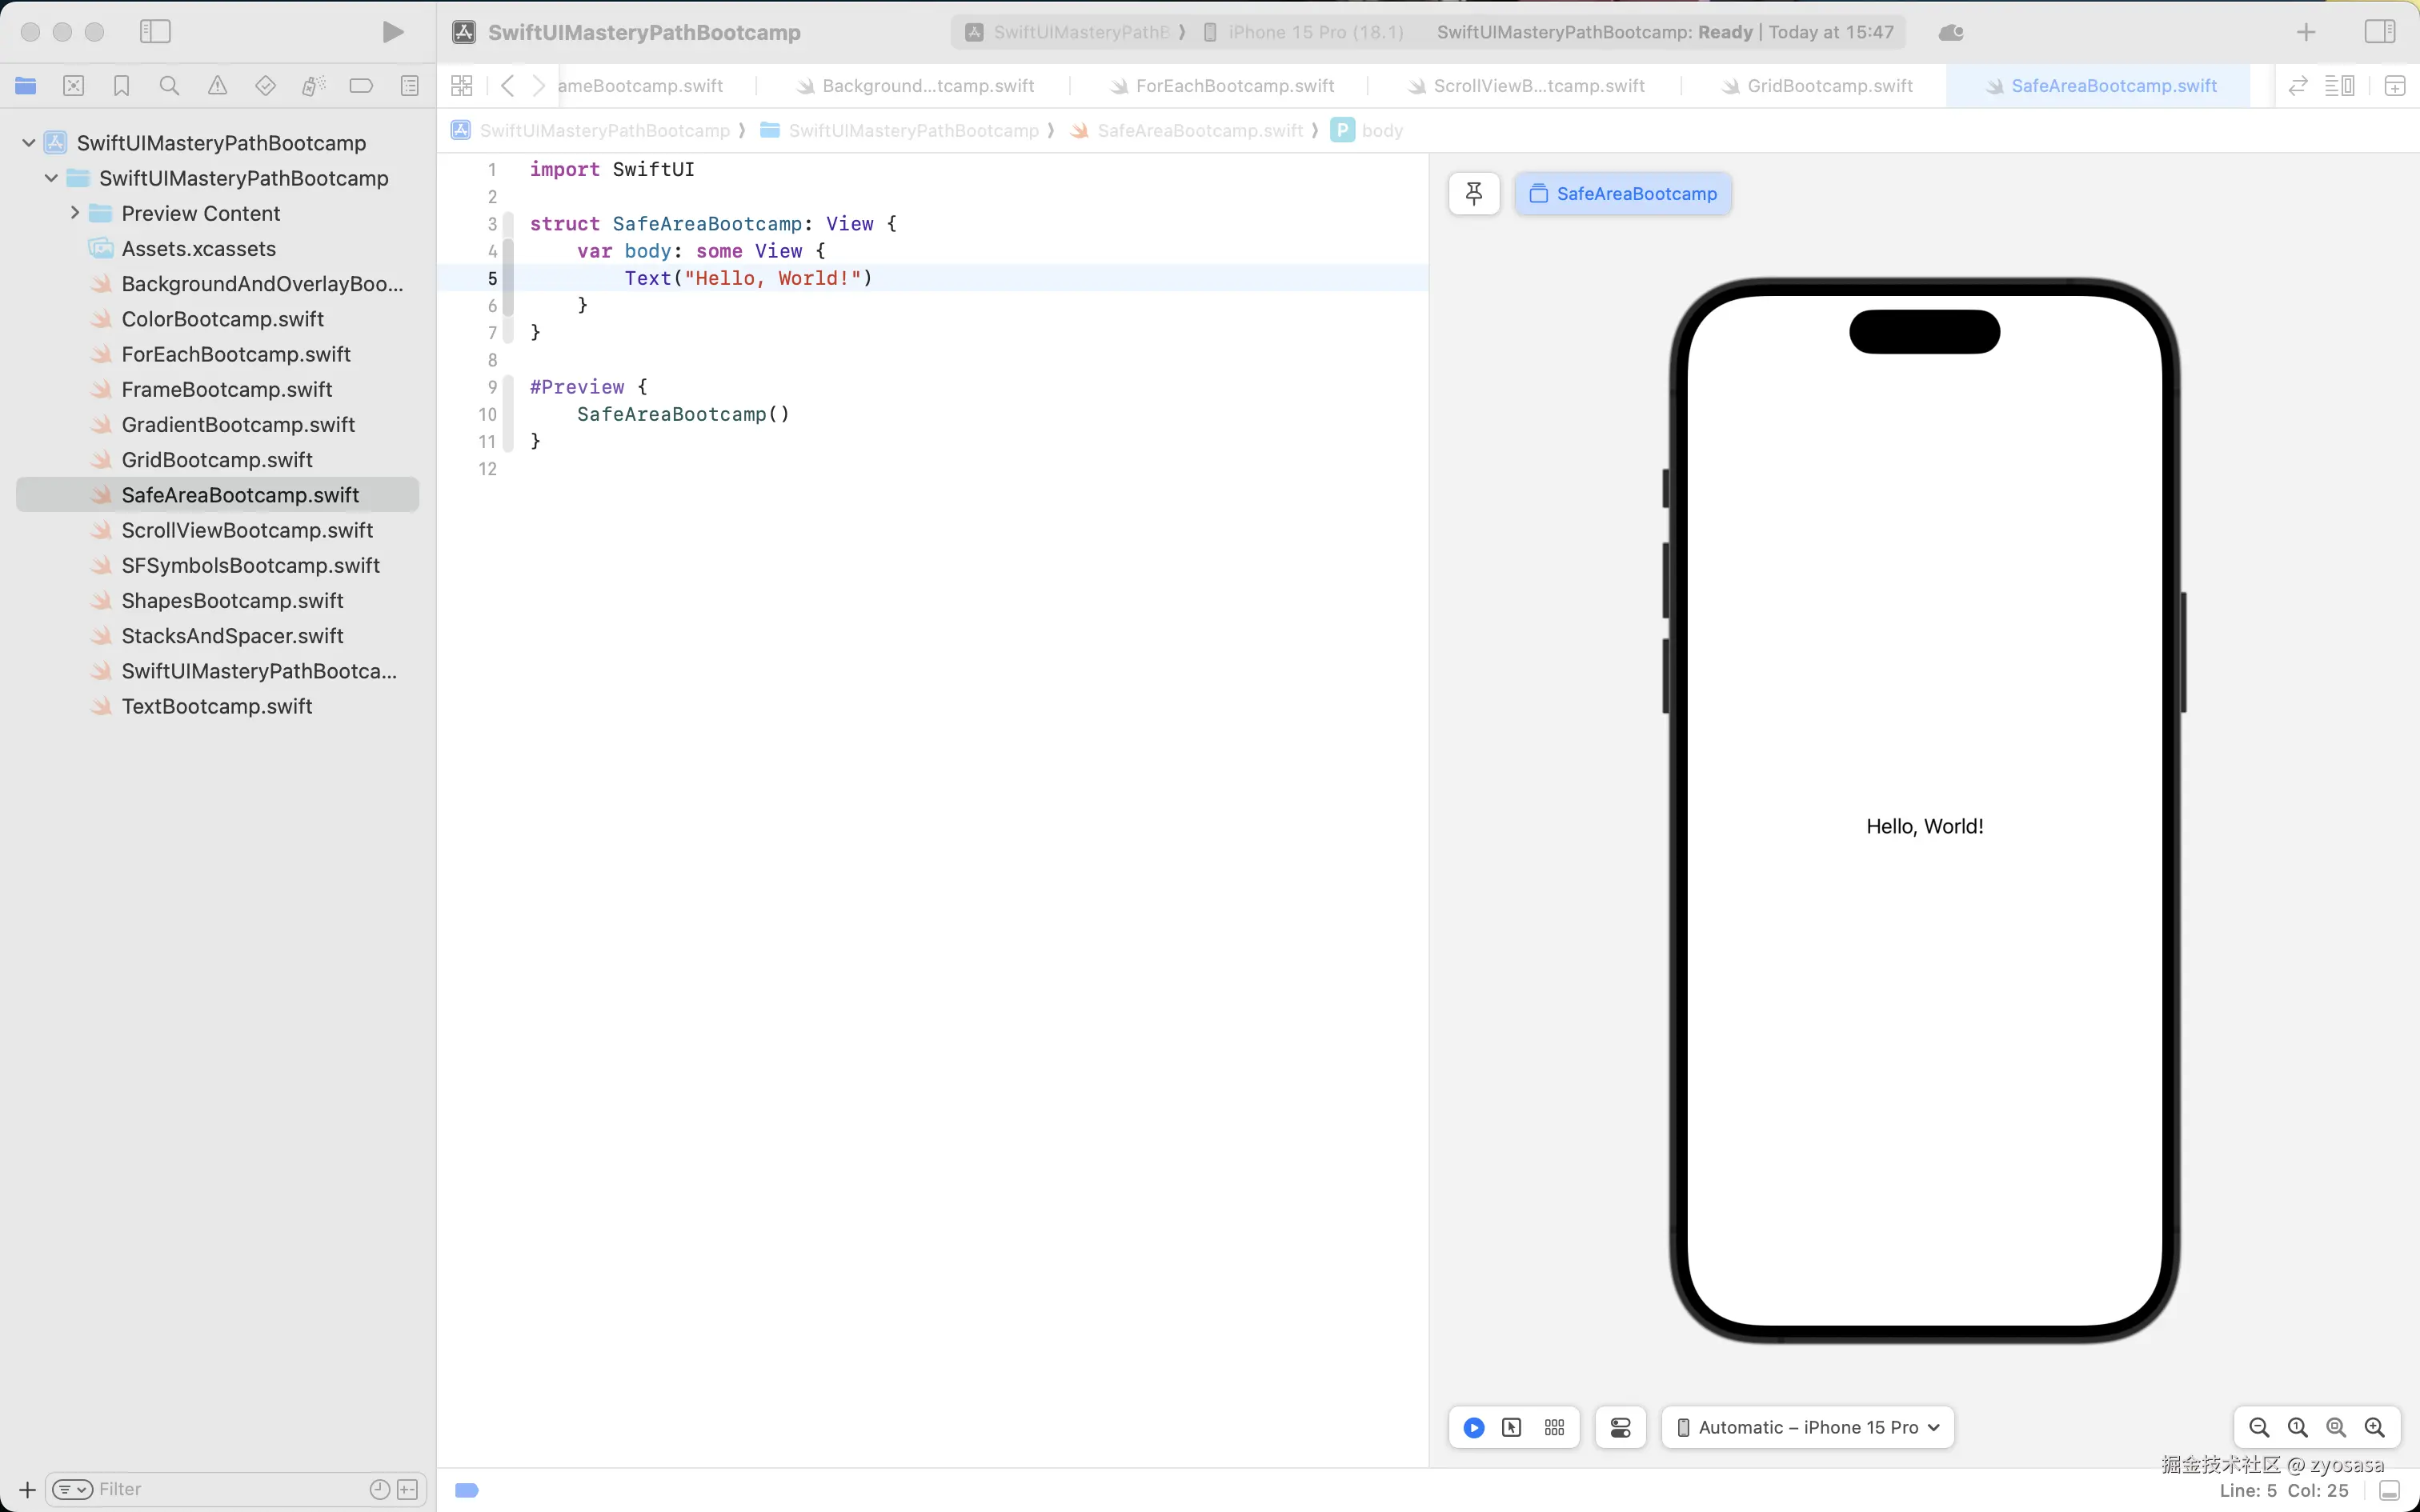Image resolution: width=2420 pixels, height=1512 pixels.
Task: Pin the SafeAreaBootcamp preview
Action: point(1473,193)
